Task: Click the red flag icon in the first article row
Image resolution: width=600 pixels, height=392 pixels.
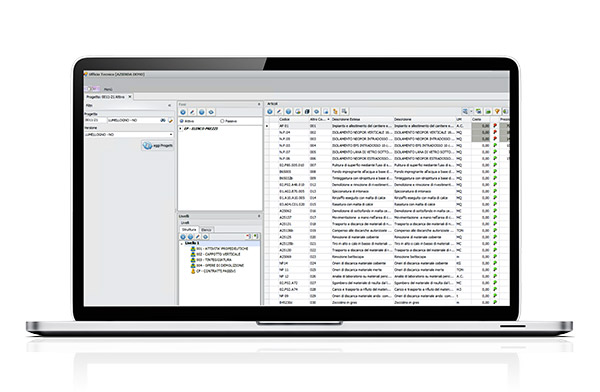Action: click(x=495, y=126)
